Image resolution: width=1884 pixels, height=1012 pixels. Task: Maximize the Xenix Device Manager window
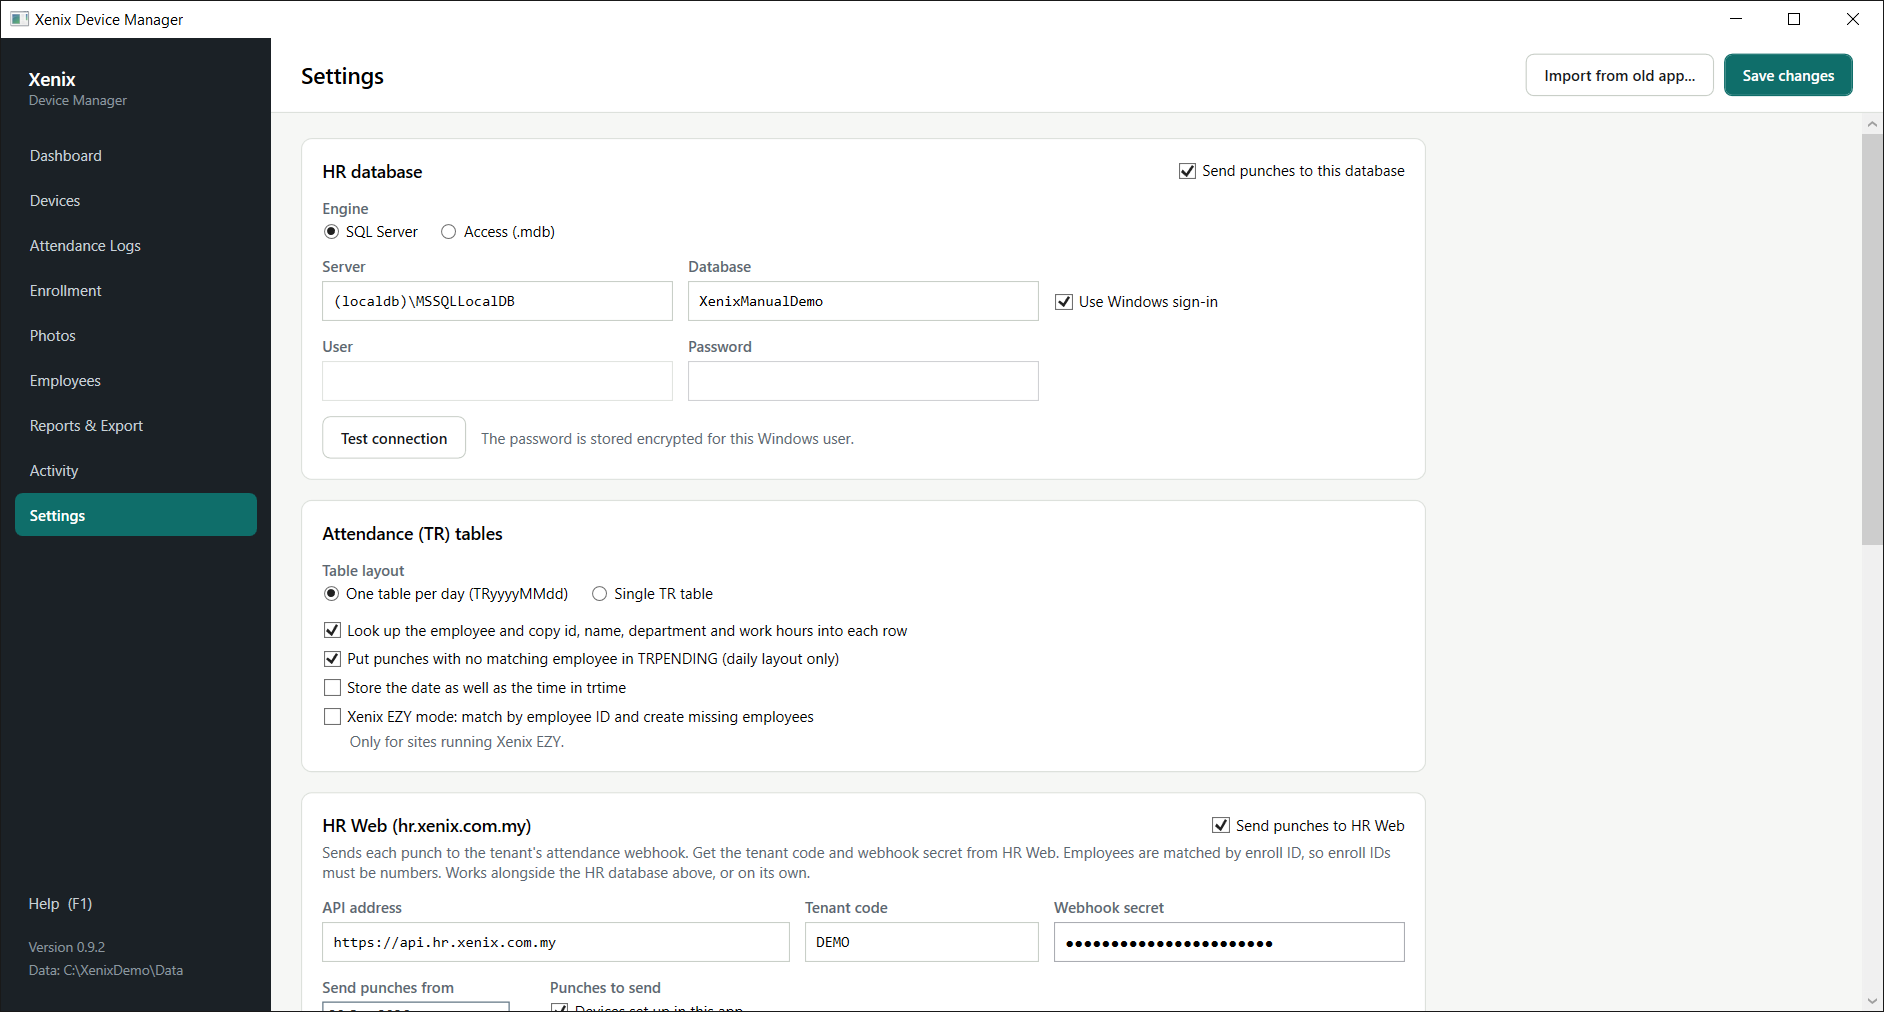1794,19
